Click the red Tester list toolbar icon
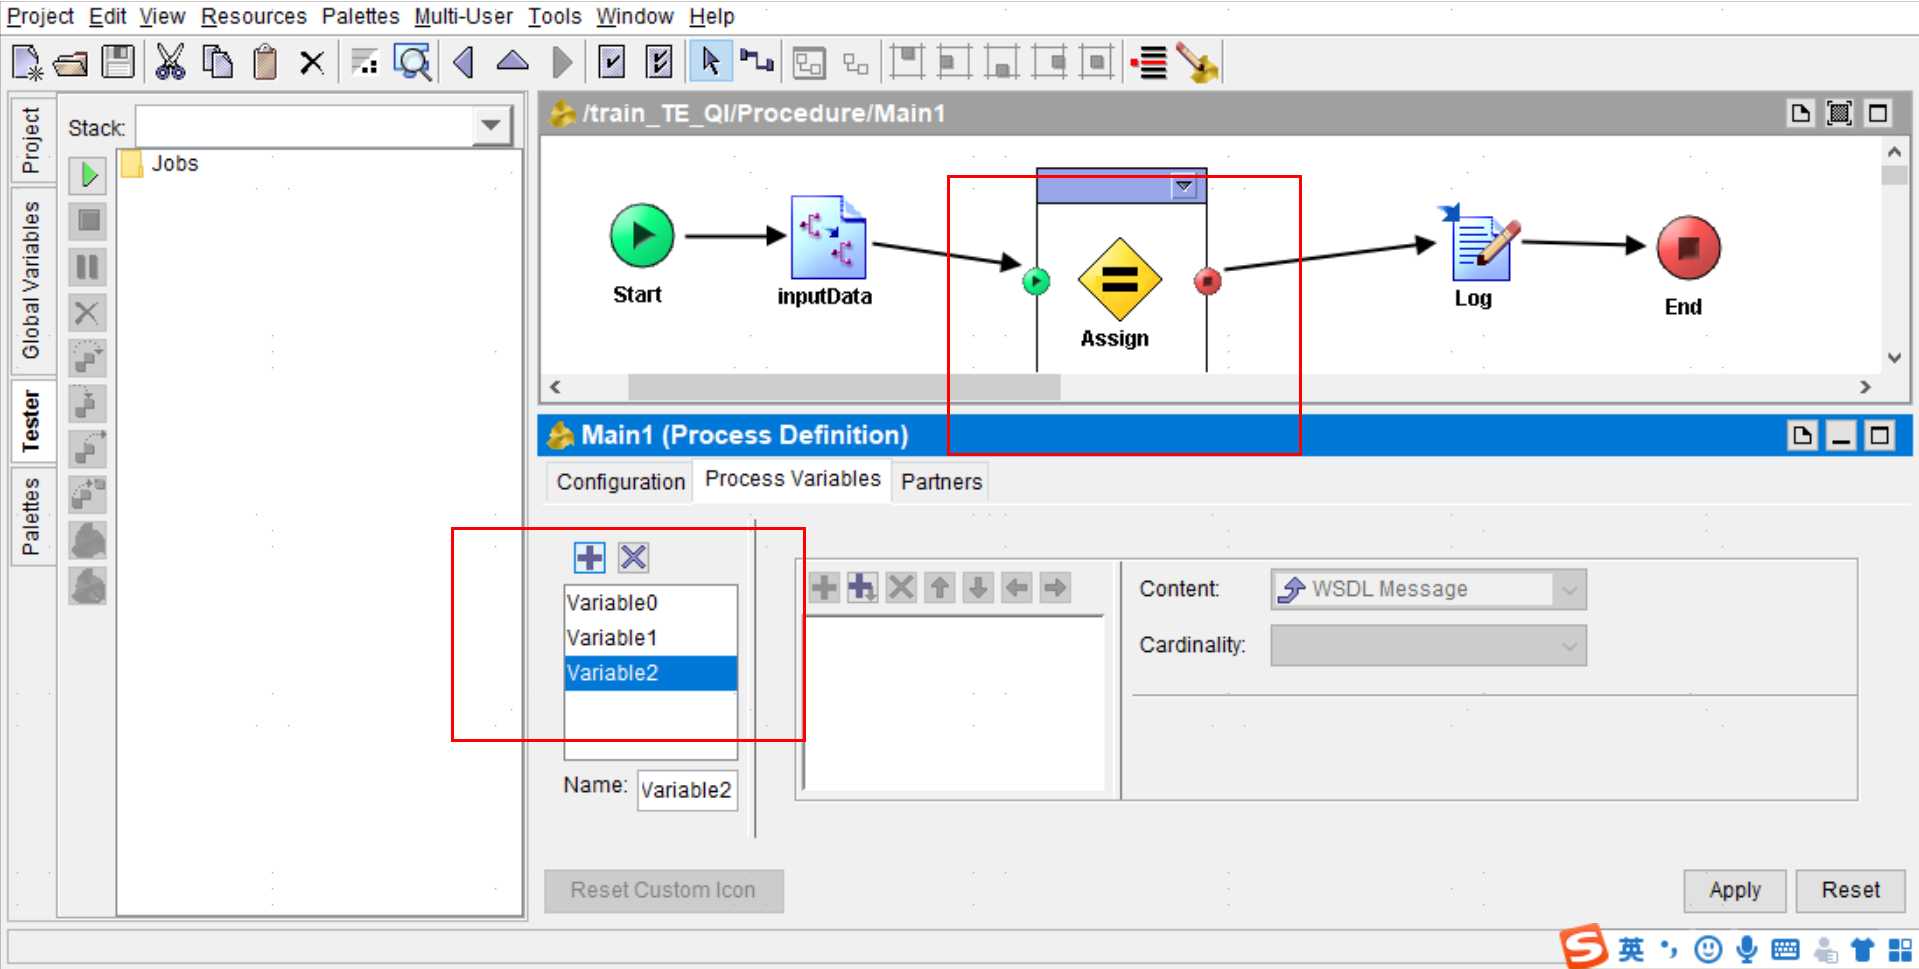 [x=1150, y=62]
